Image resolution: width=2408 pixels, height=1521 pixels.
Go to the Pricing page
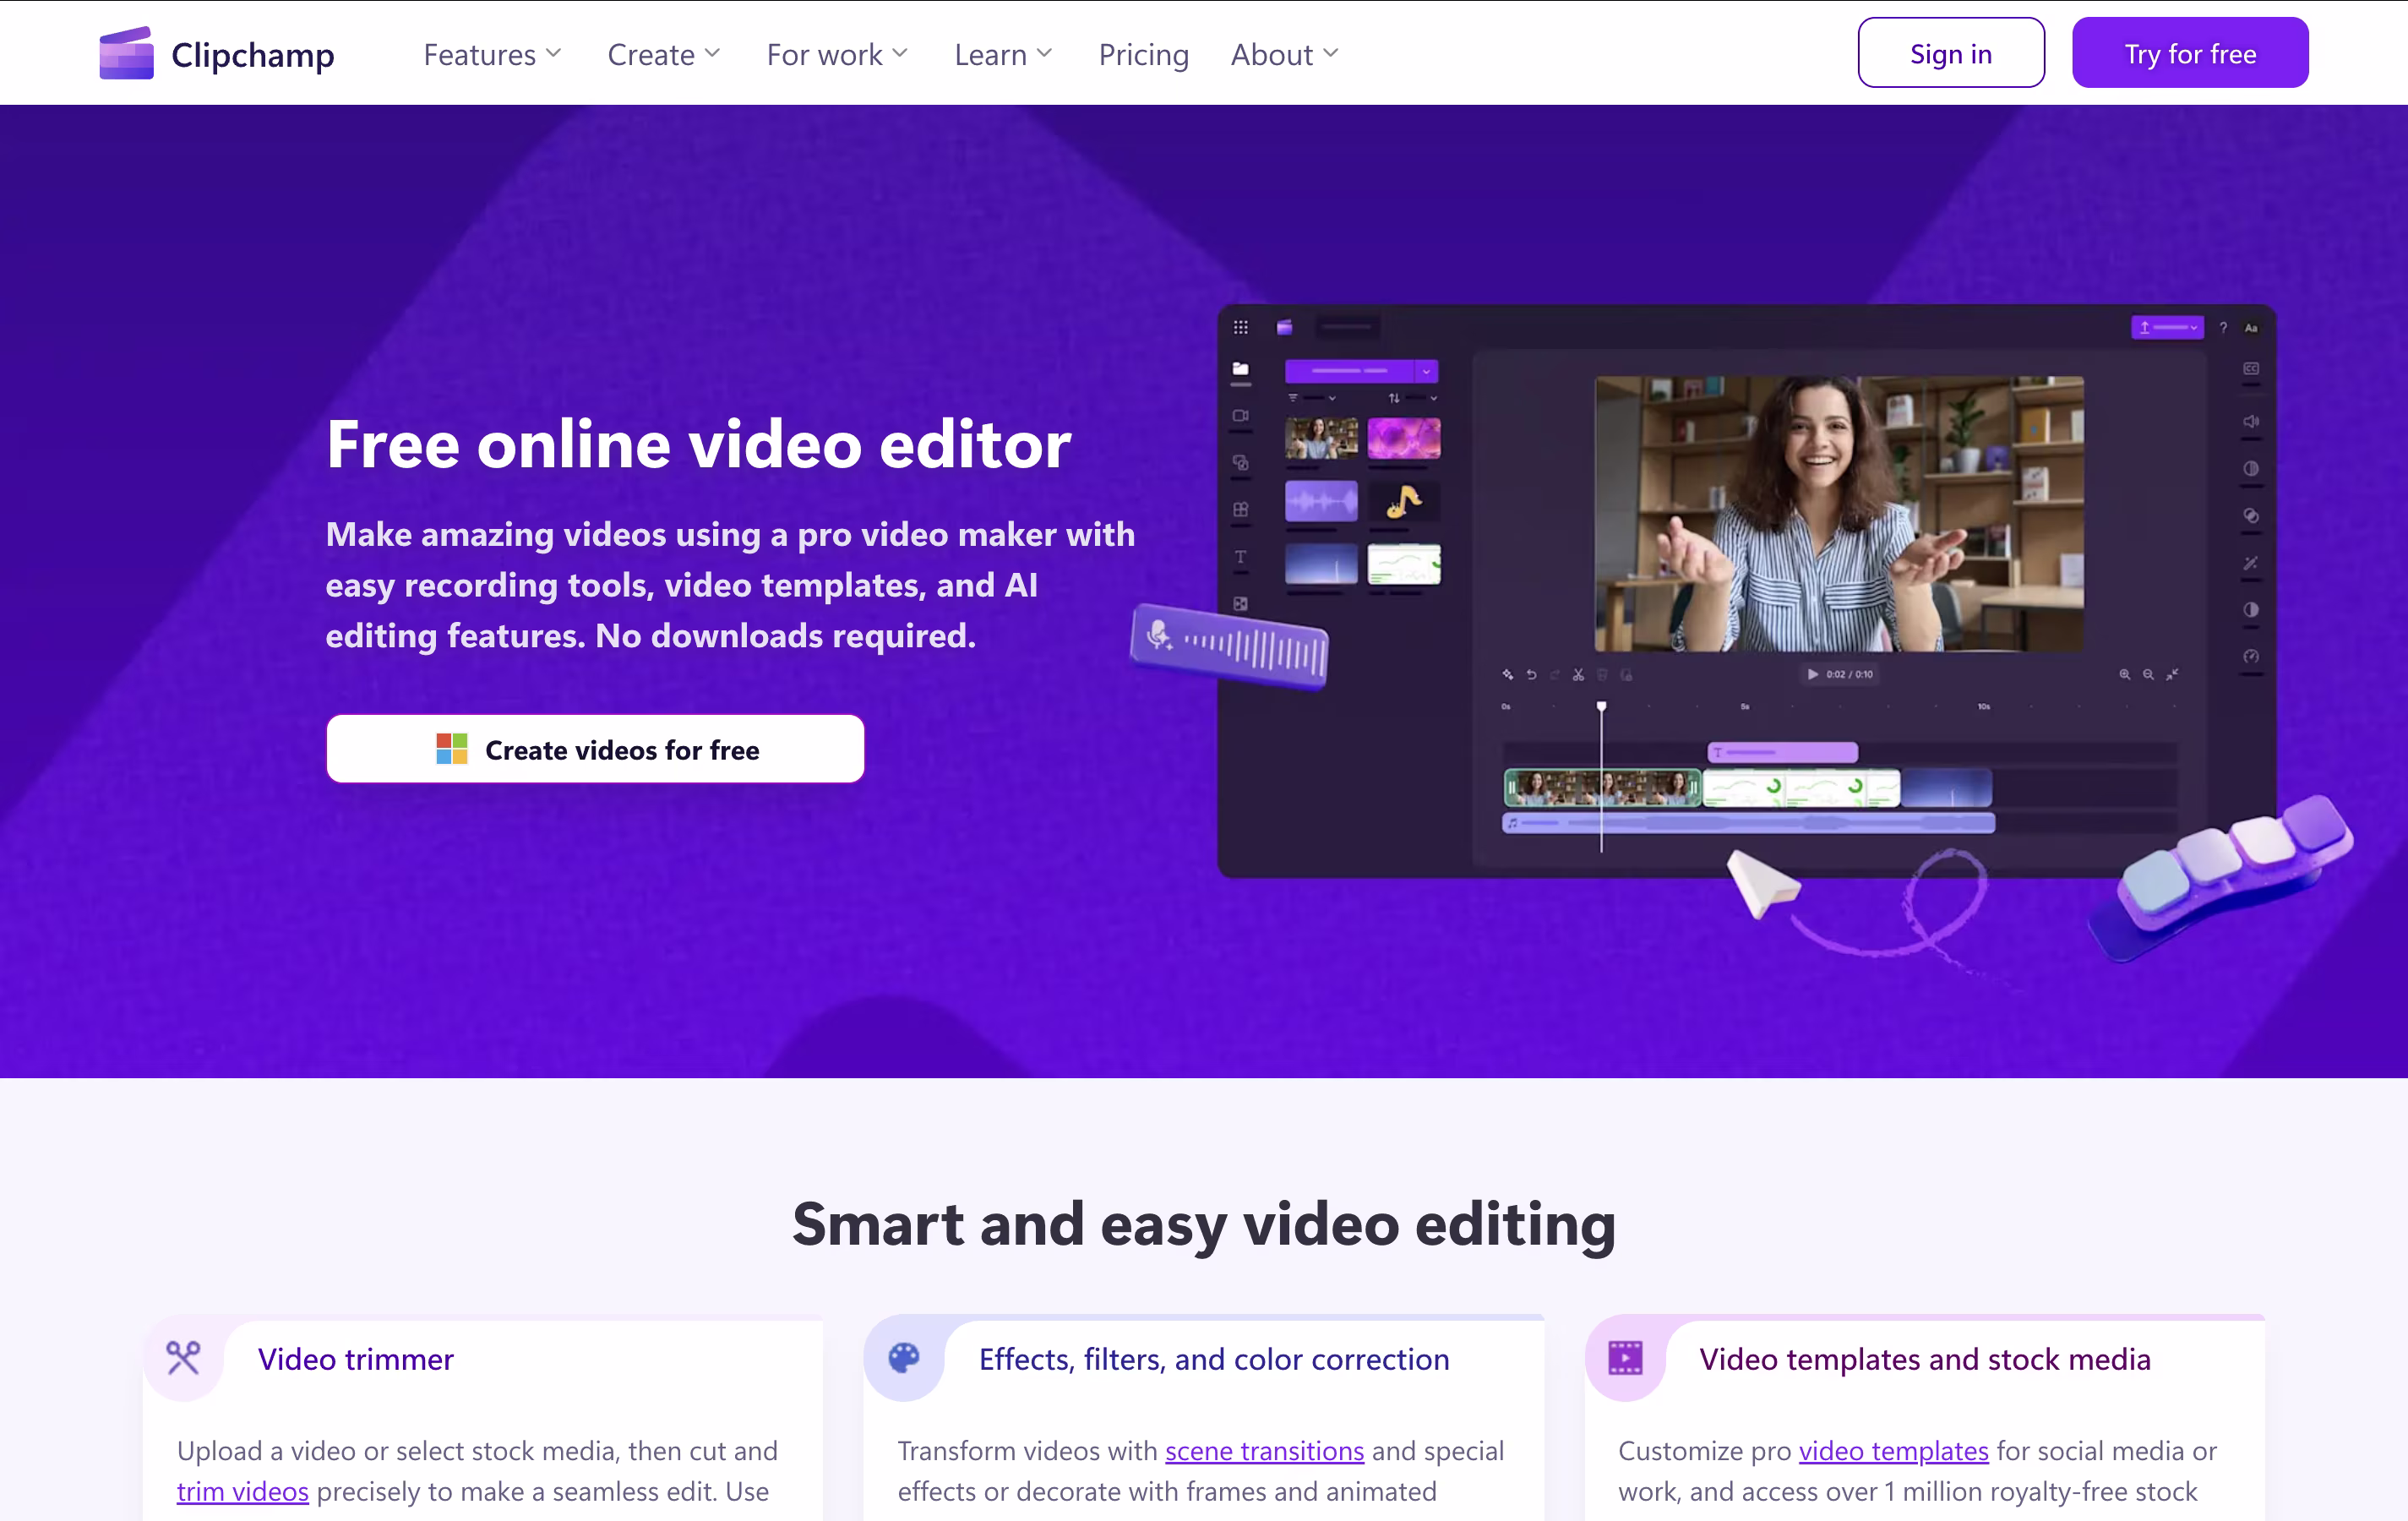[1143, 54]
